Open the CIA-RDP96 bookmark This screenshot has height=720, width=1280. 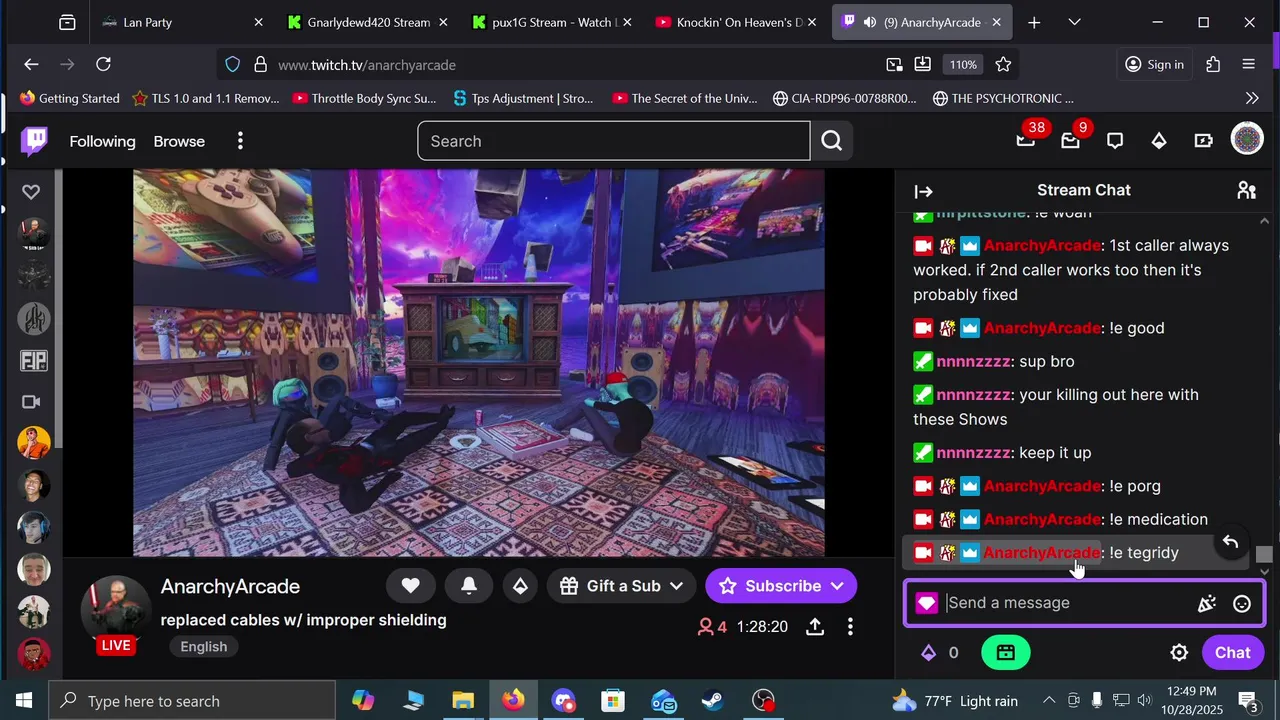point(845,98)
